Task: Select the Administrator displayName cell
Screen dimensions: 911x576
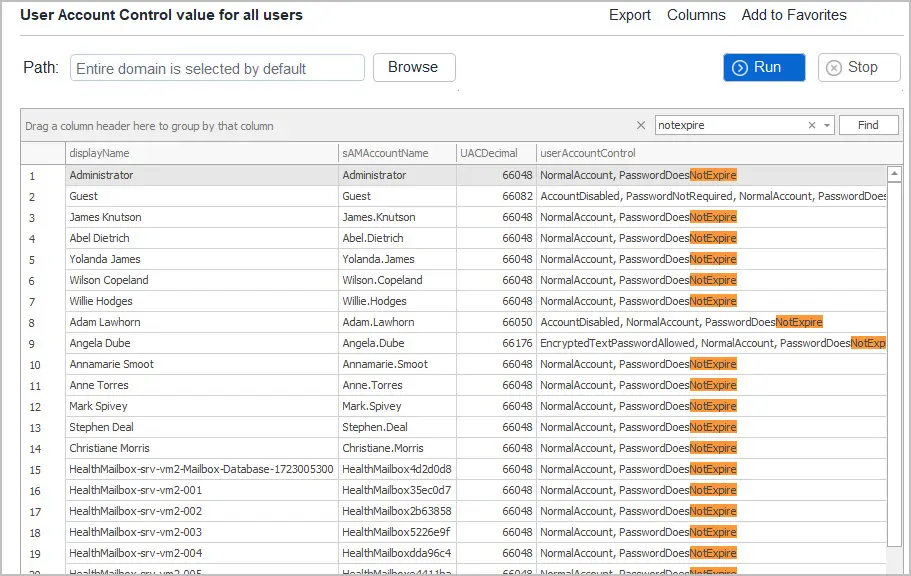Action: pos(202,175)
